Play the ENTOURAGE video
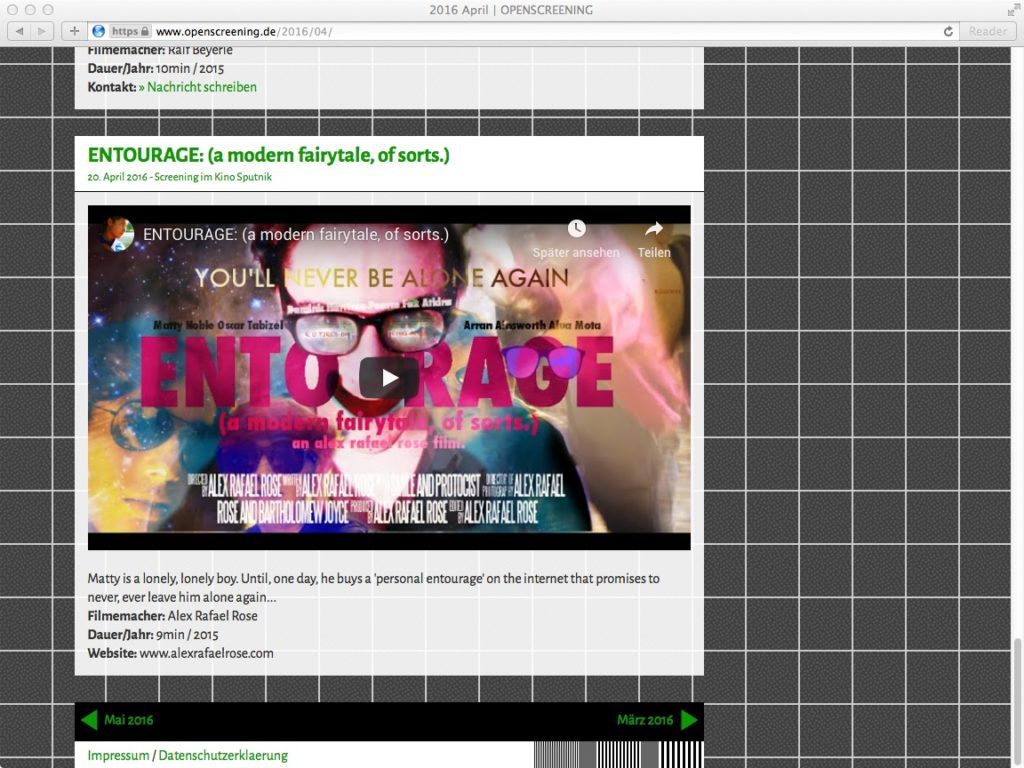This screenshot has height=768, width=1024. coord(389,377)
